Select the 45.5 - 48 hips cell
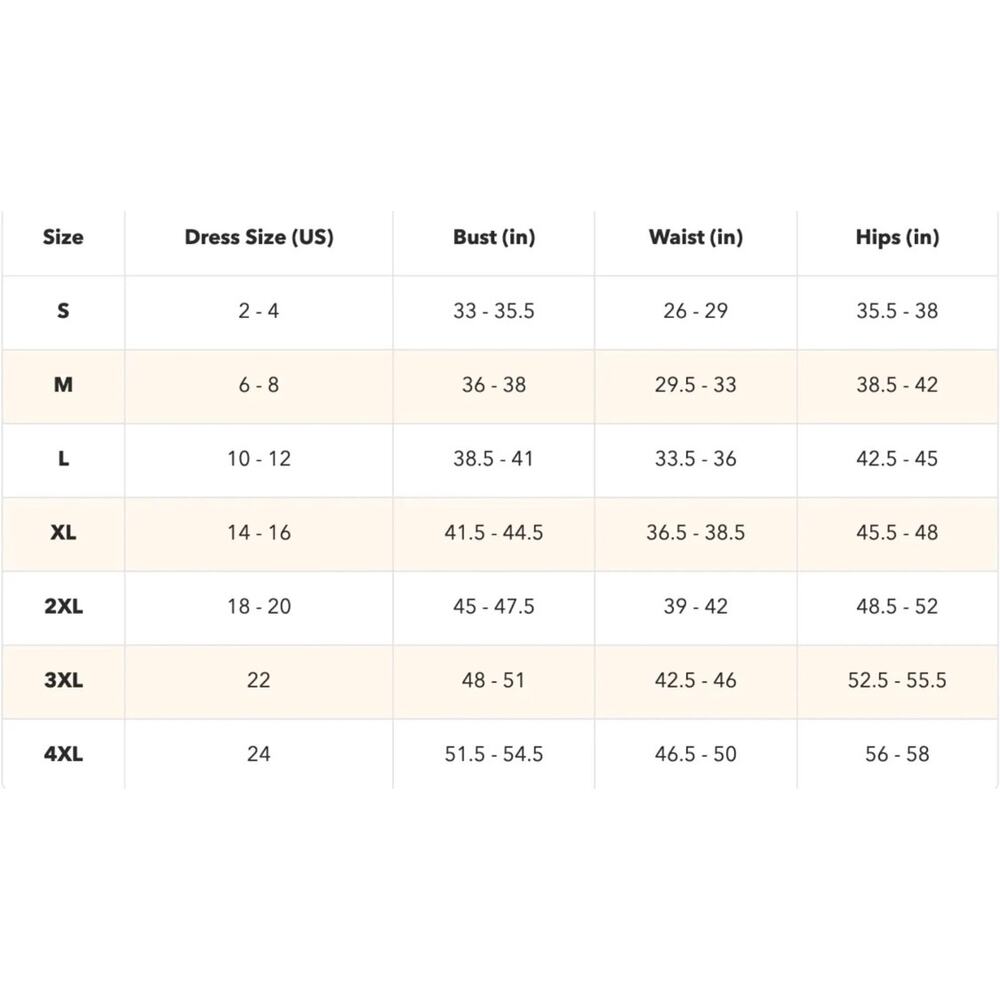The width and height of the screenshot is (1000, 1000). (x=897, y=533)
